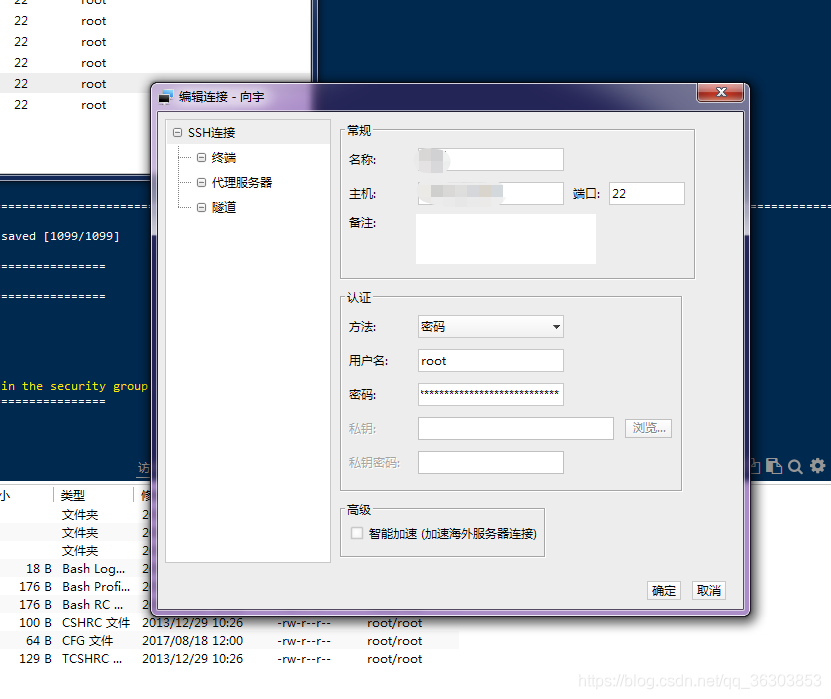Screen dimensions: 831x699
Task: Select the CSHRC 文件 row
Action: coord(229,623)
